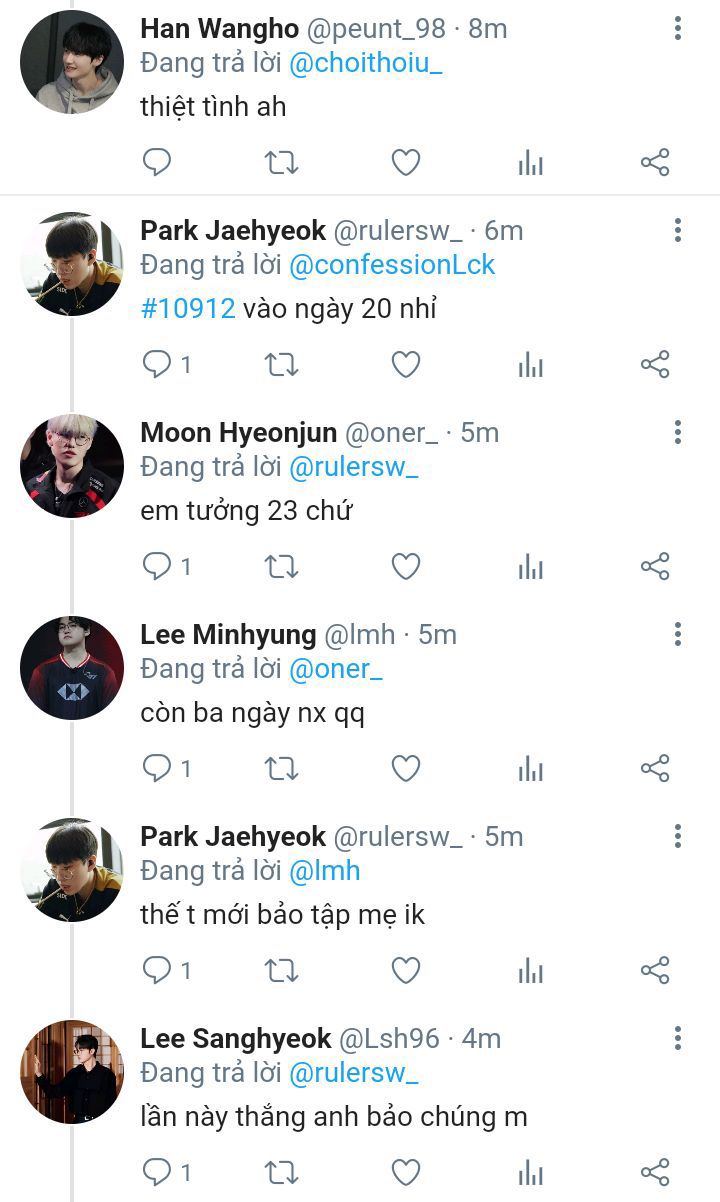
Task: Open Han Wangho's profile avatar
Action: coord(72,62)
